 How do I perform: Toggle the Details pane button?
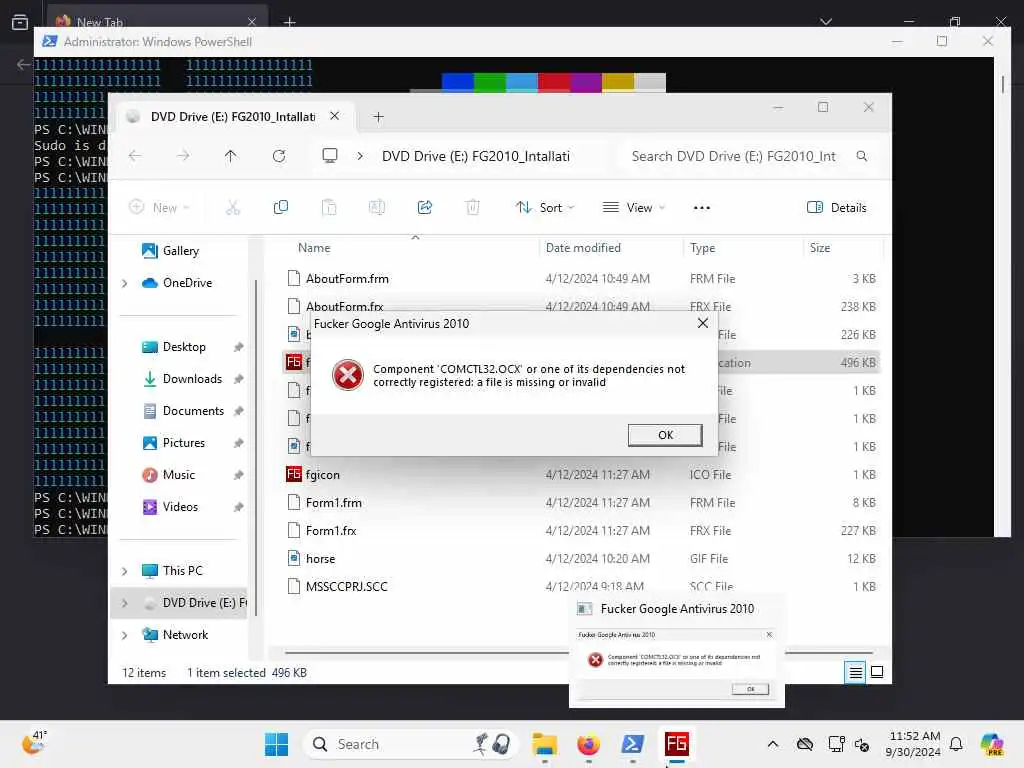(837, 208)
